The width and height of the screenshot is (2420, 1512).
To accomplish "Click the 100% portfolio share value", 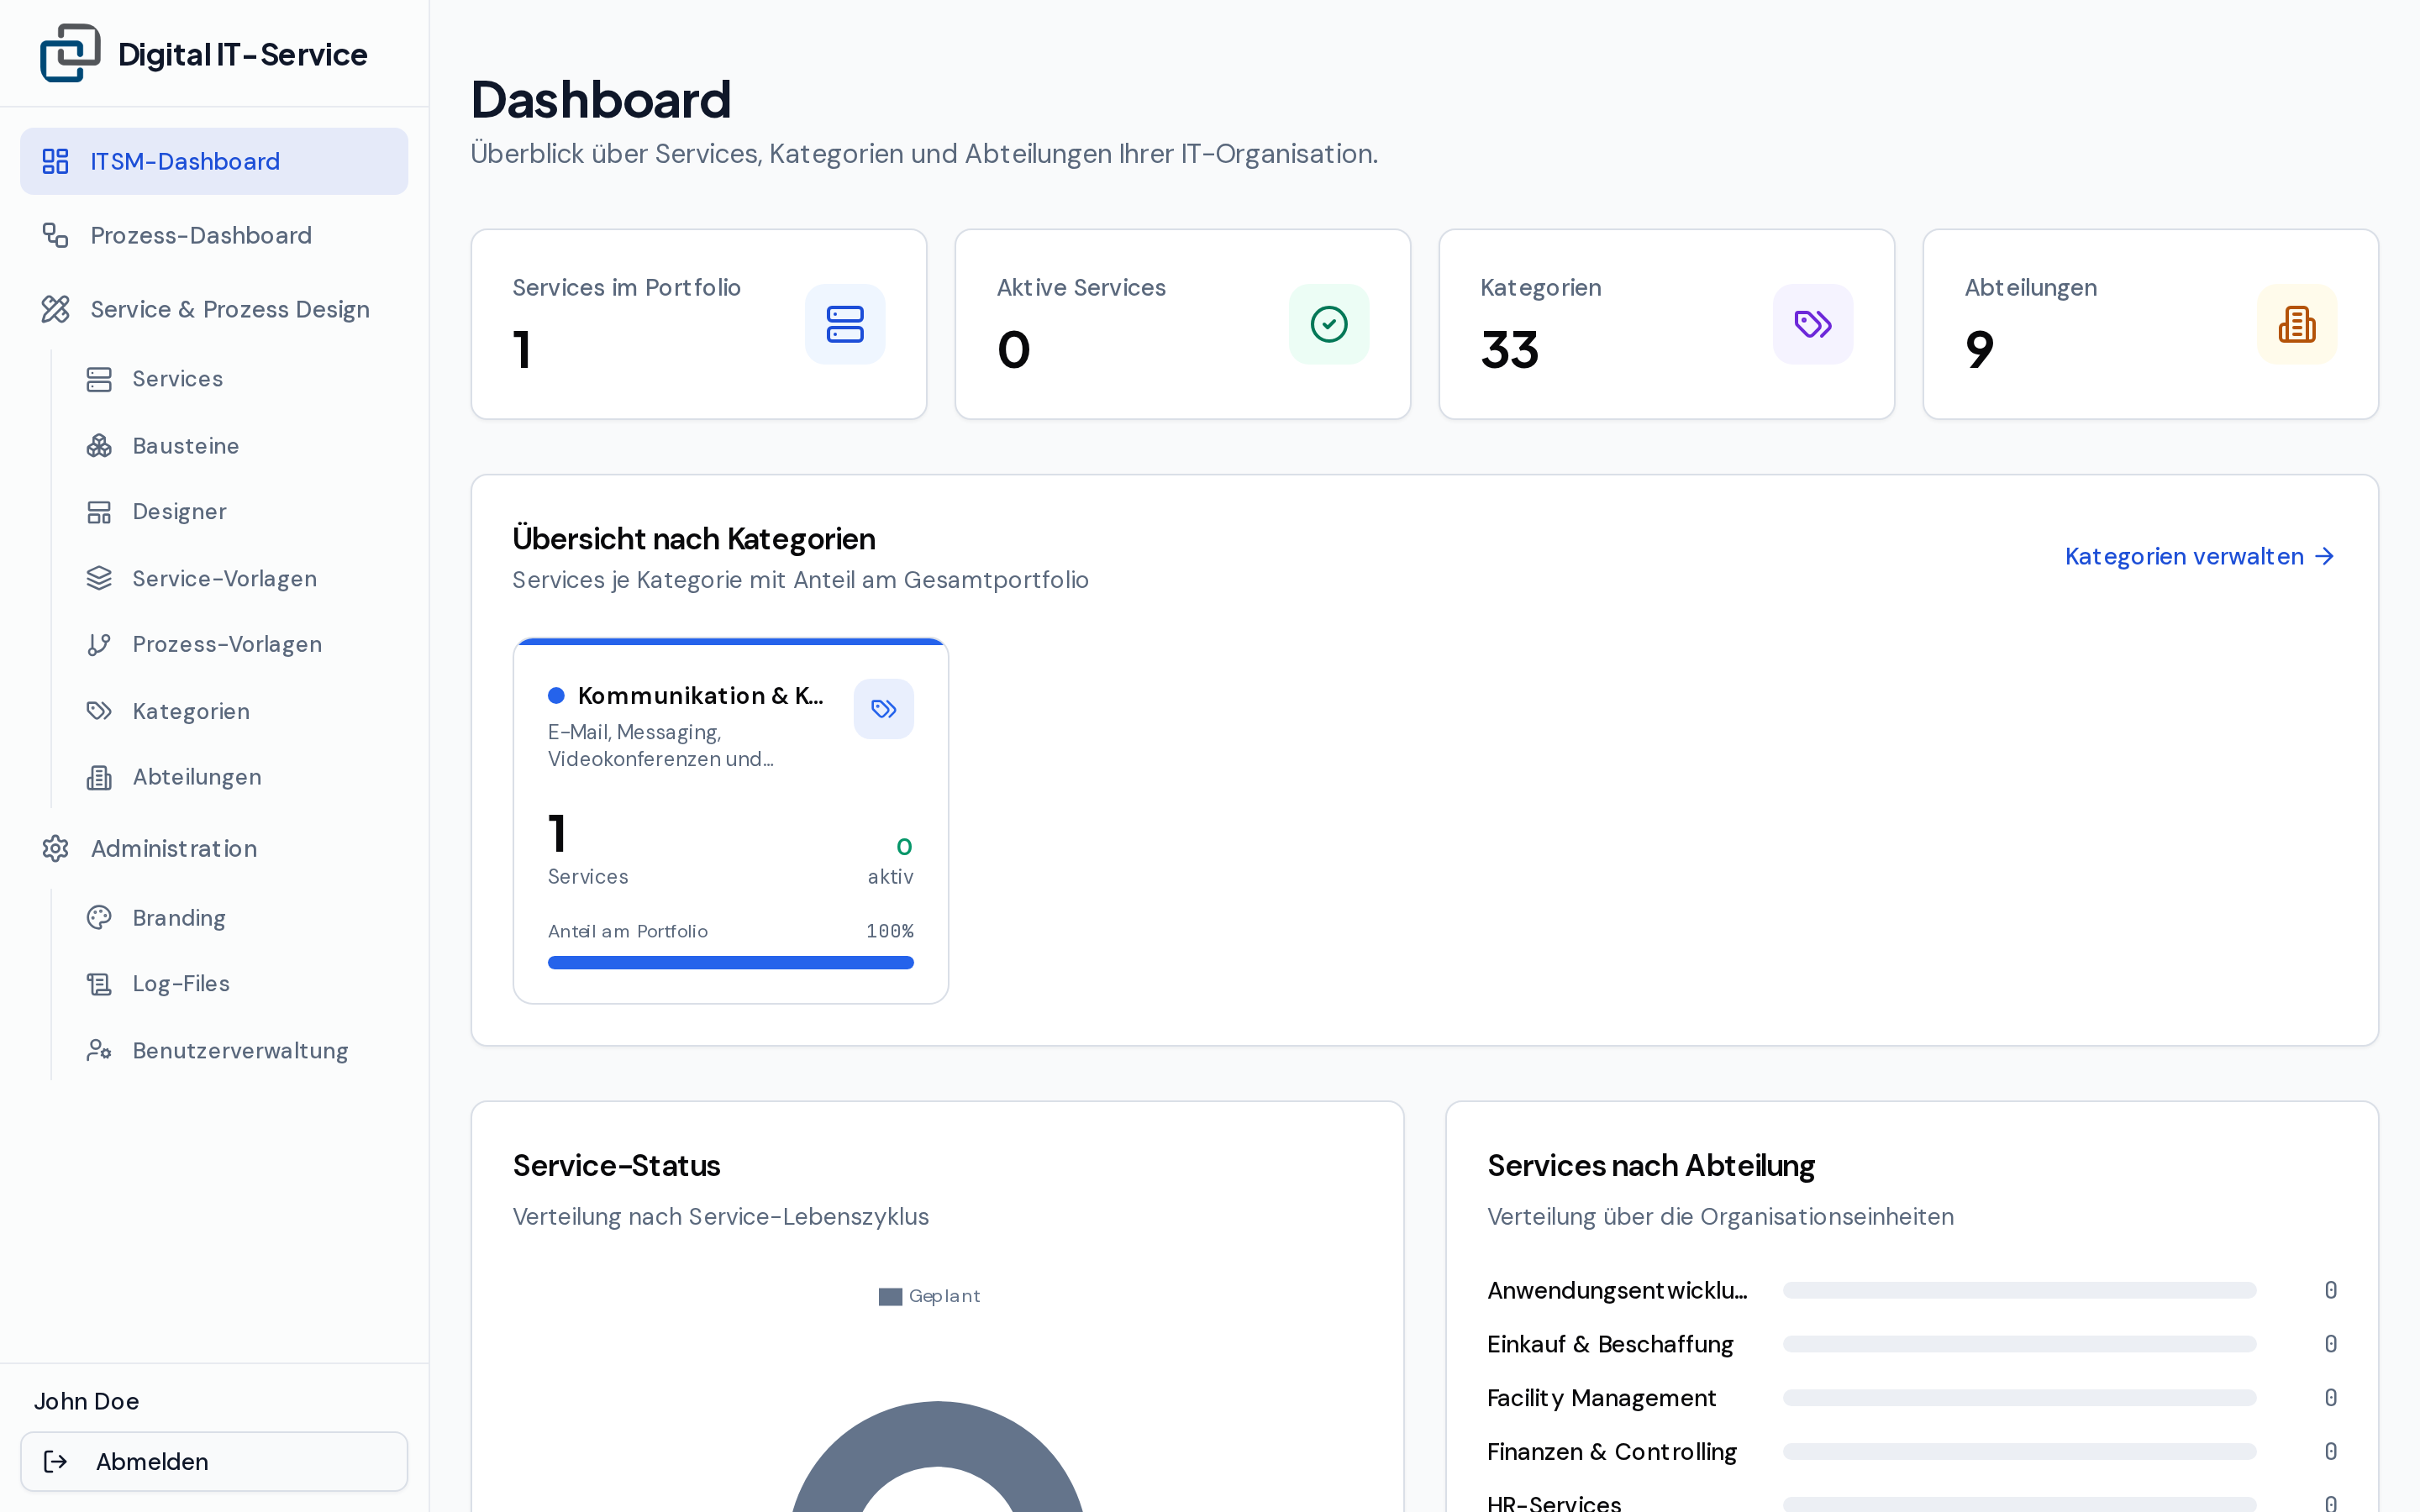I will [890, 931].
